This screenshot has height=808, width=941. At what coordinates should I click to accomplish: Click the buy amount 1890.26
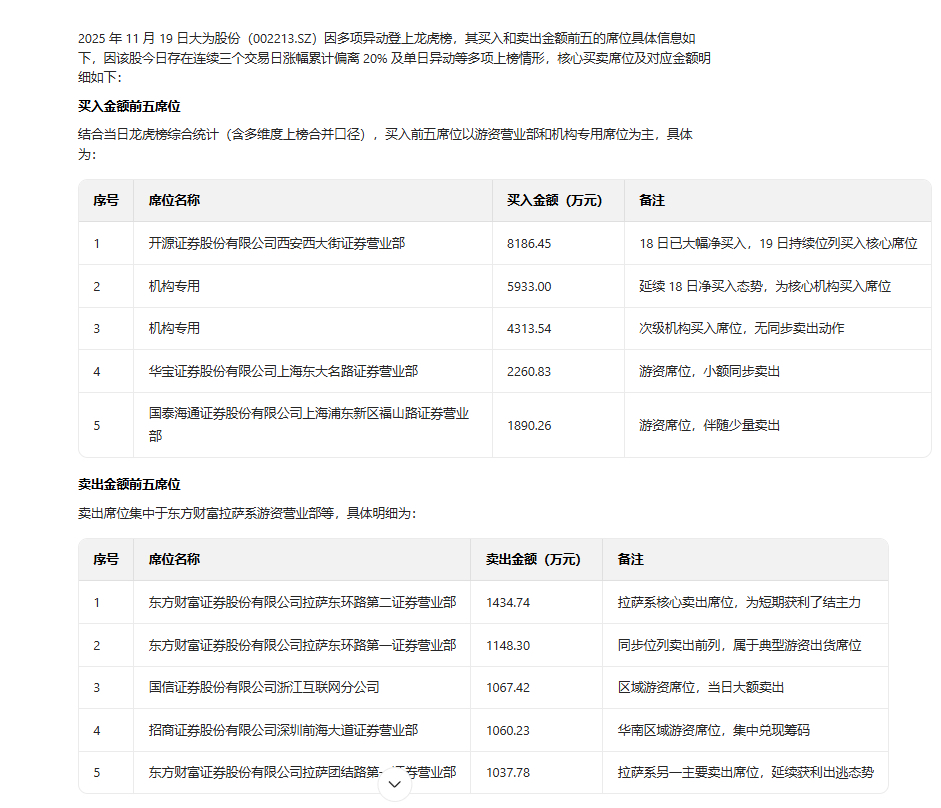[x=529, y=426]
